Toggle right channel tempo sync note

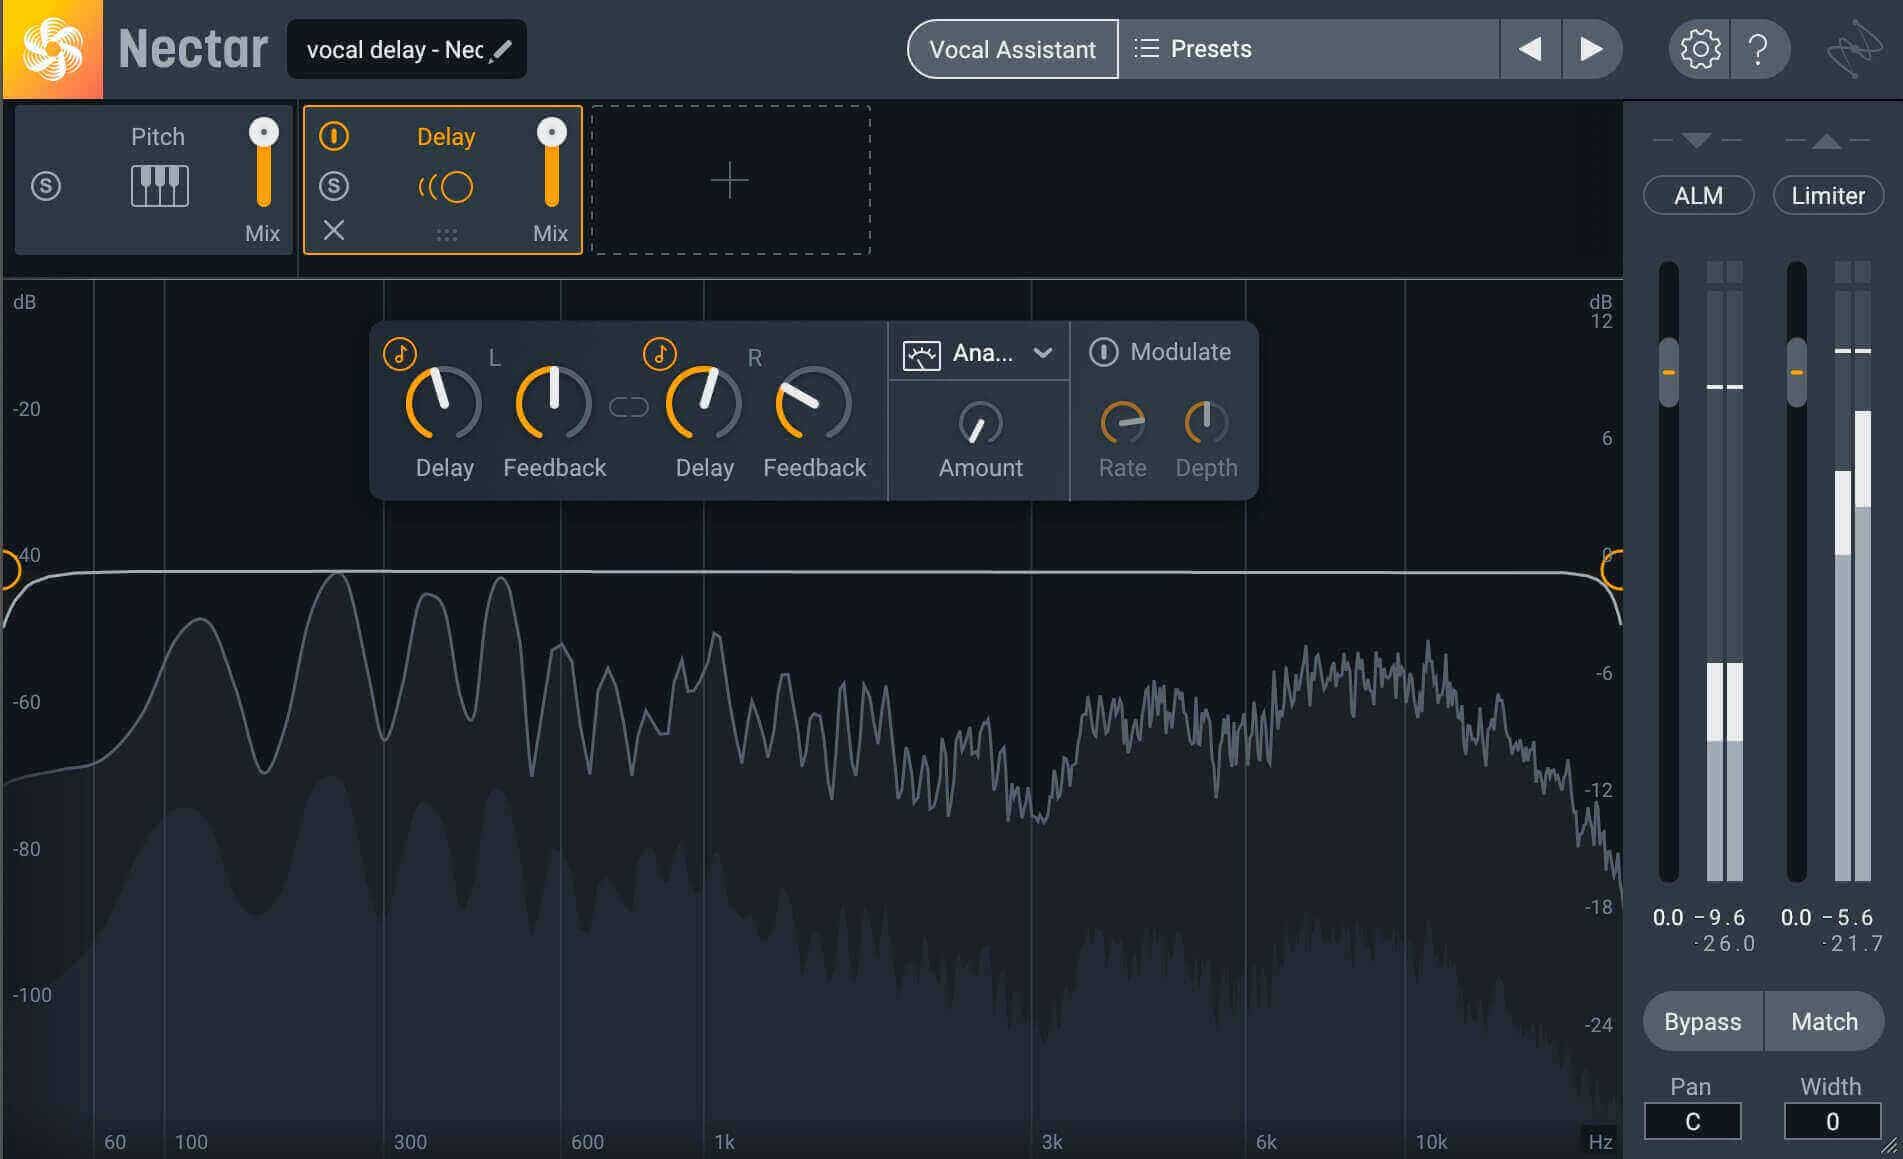[x=659, y=353]
